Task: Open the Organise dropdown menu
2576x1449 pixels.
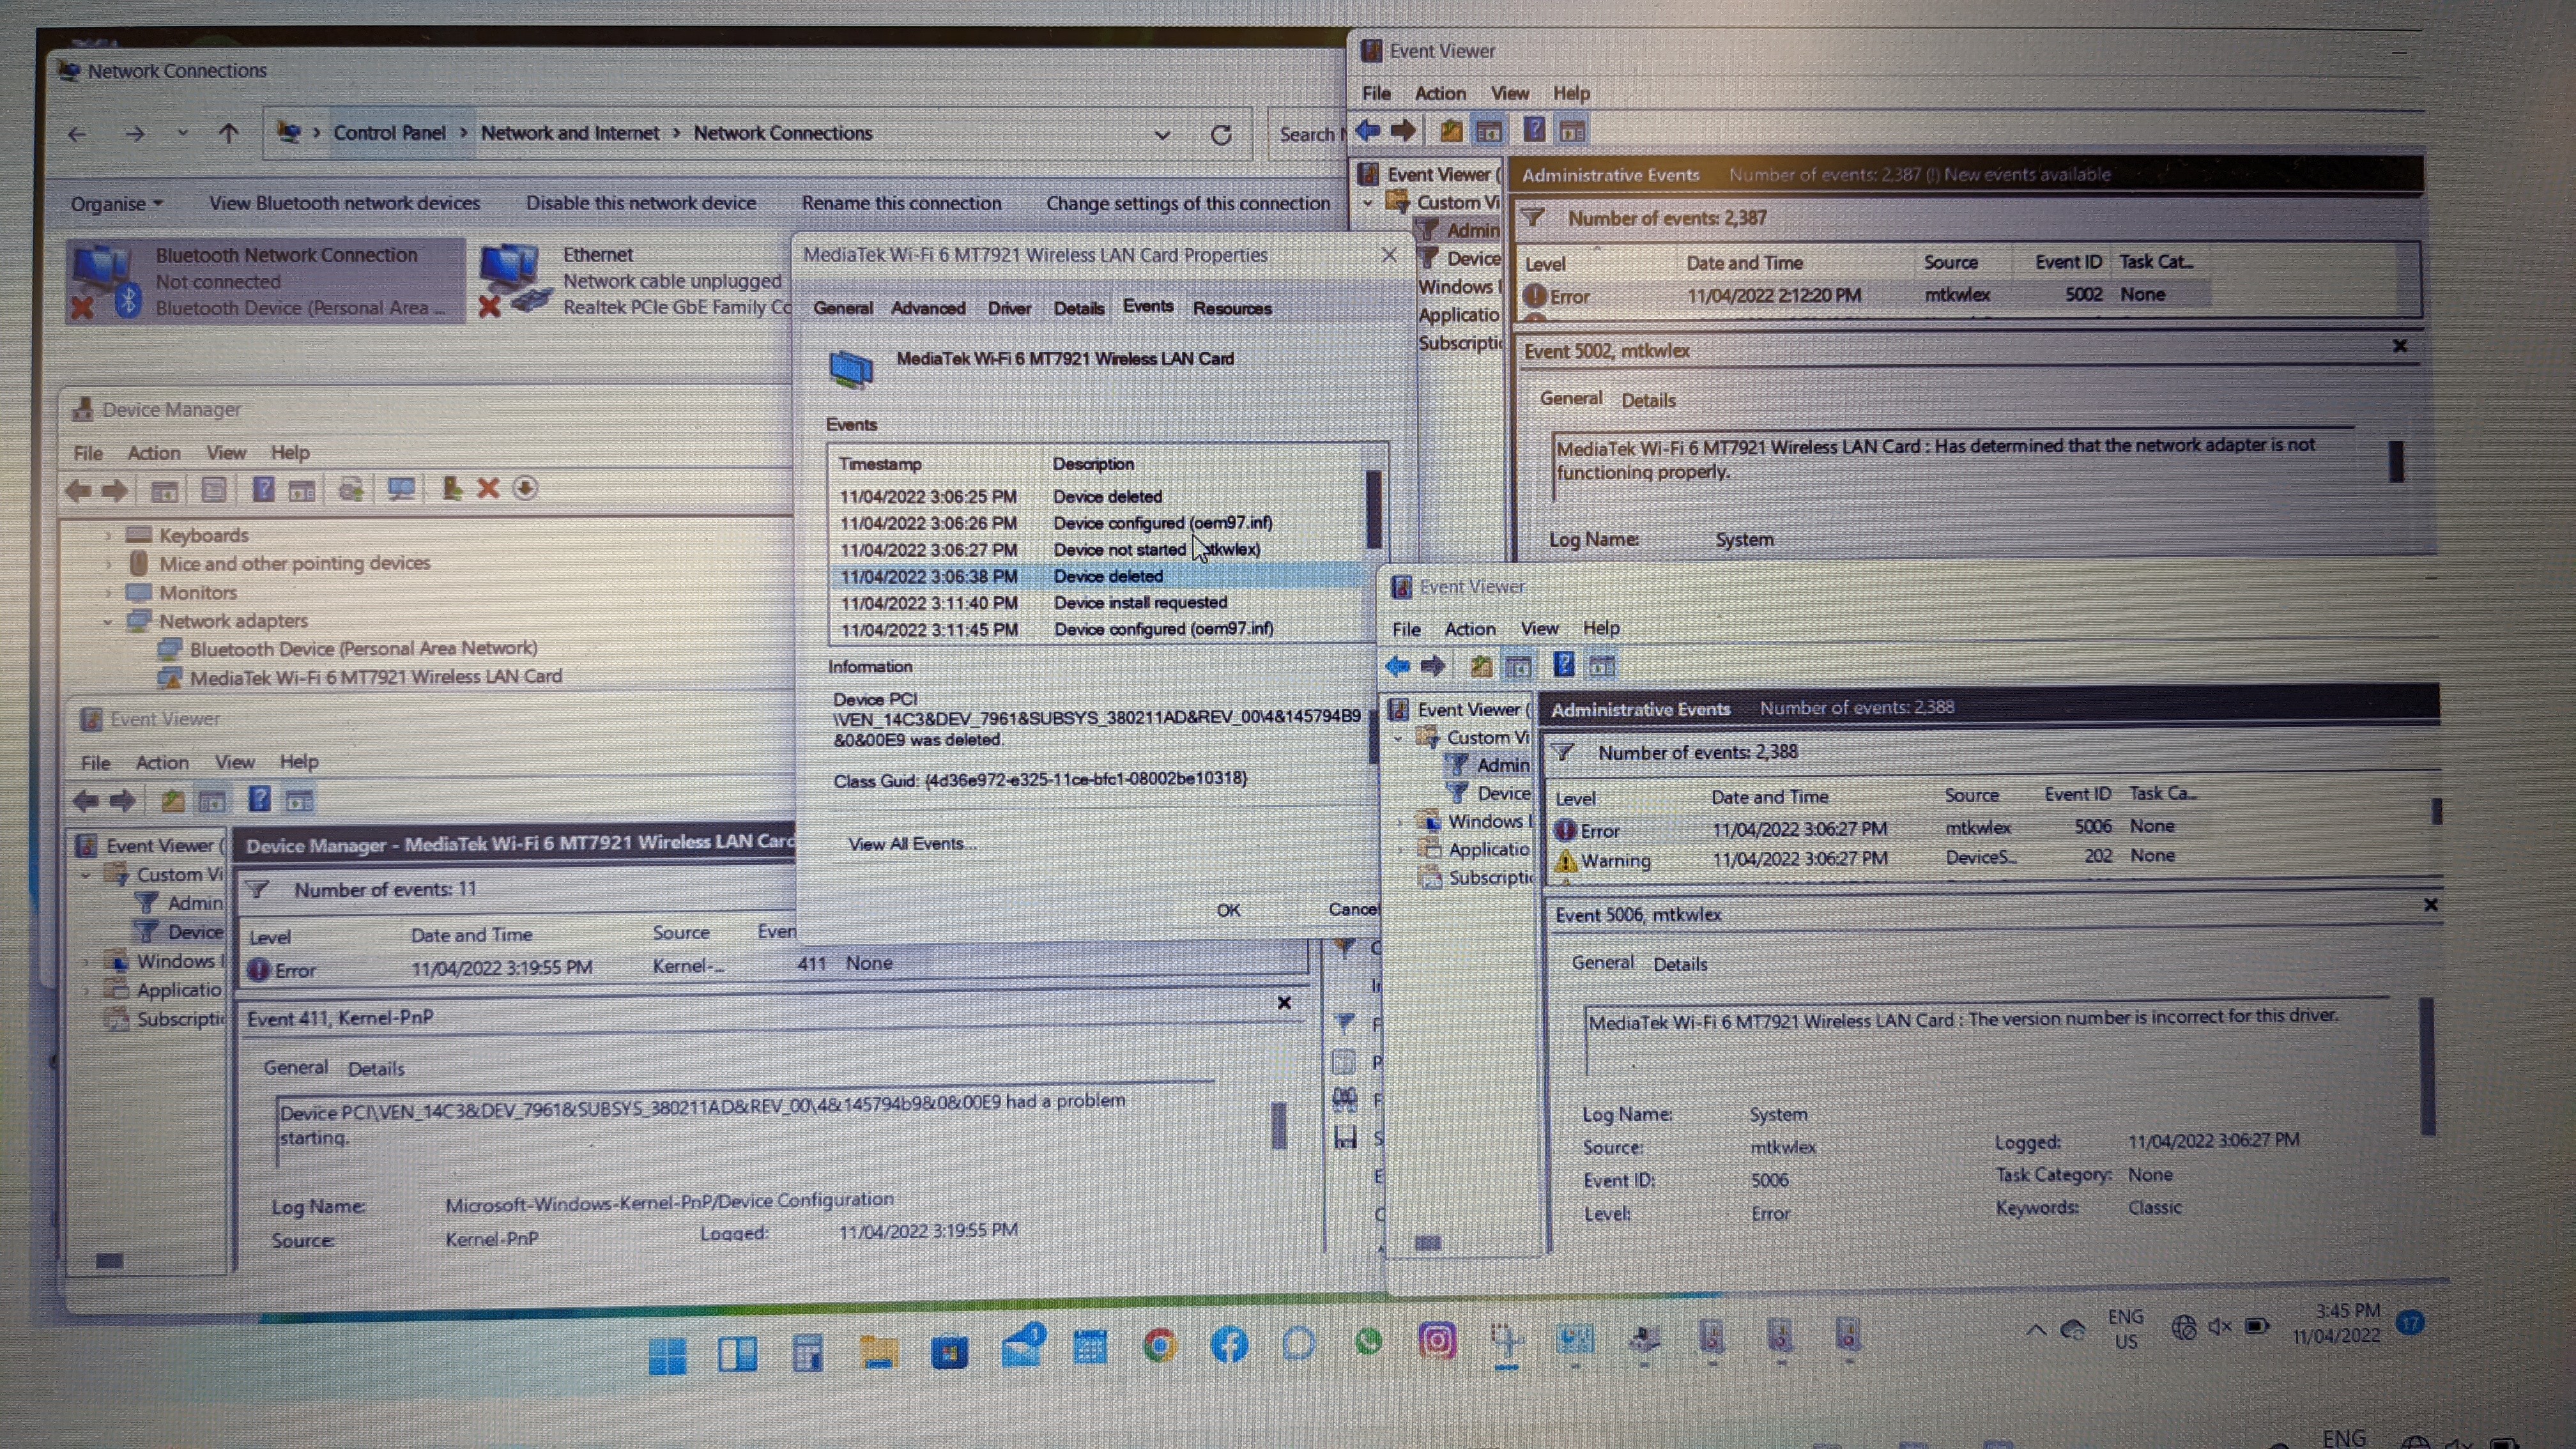Action: coord(116,204)
